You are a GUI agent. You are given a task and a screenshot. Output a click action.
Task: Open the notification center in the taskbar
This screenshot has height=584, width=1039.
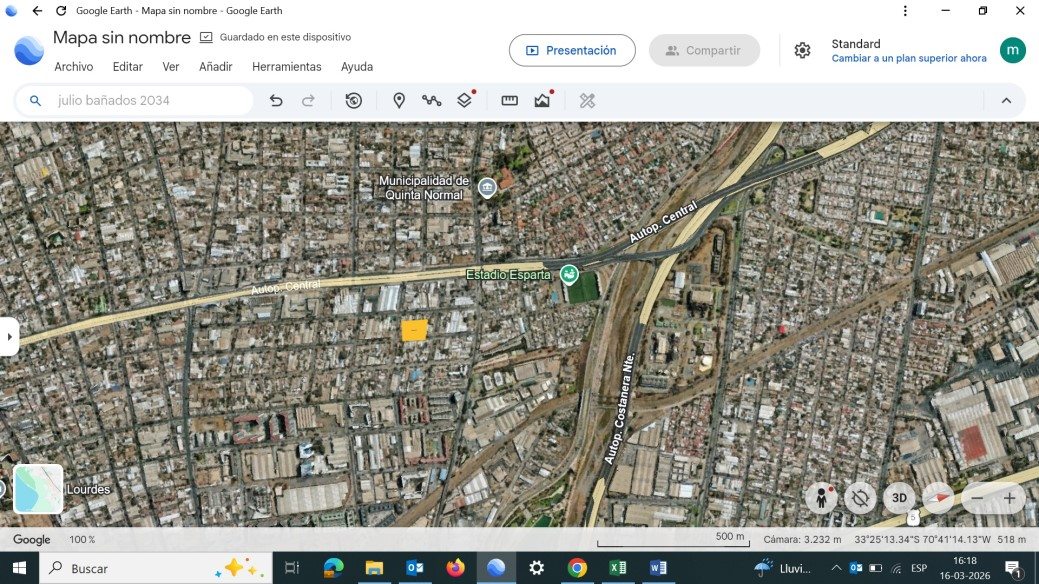[x=1013, y=568]
